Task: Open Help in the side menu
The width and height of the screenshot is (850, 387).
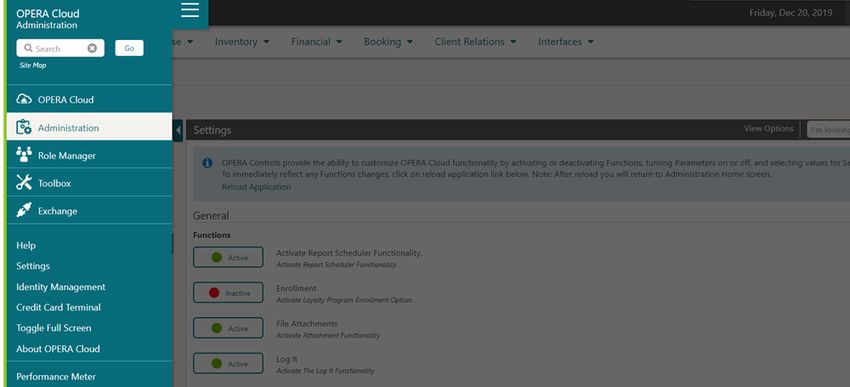Action: tap(25, 245)
